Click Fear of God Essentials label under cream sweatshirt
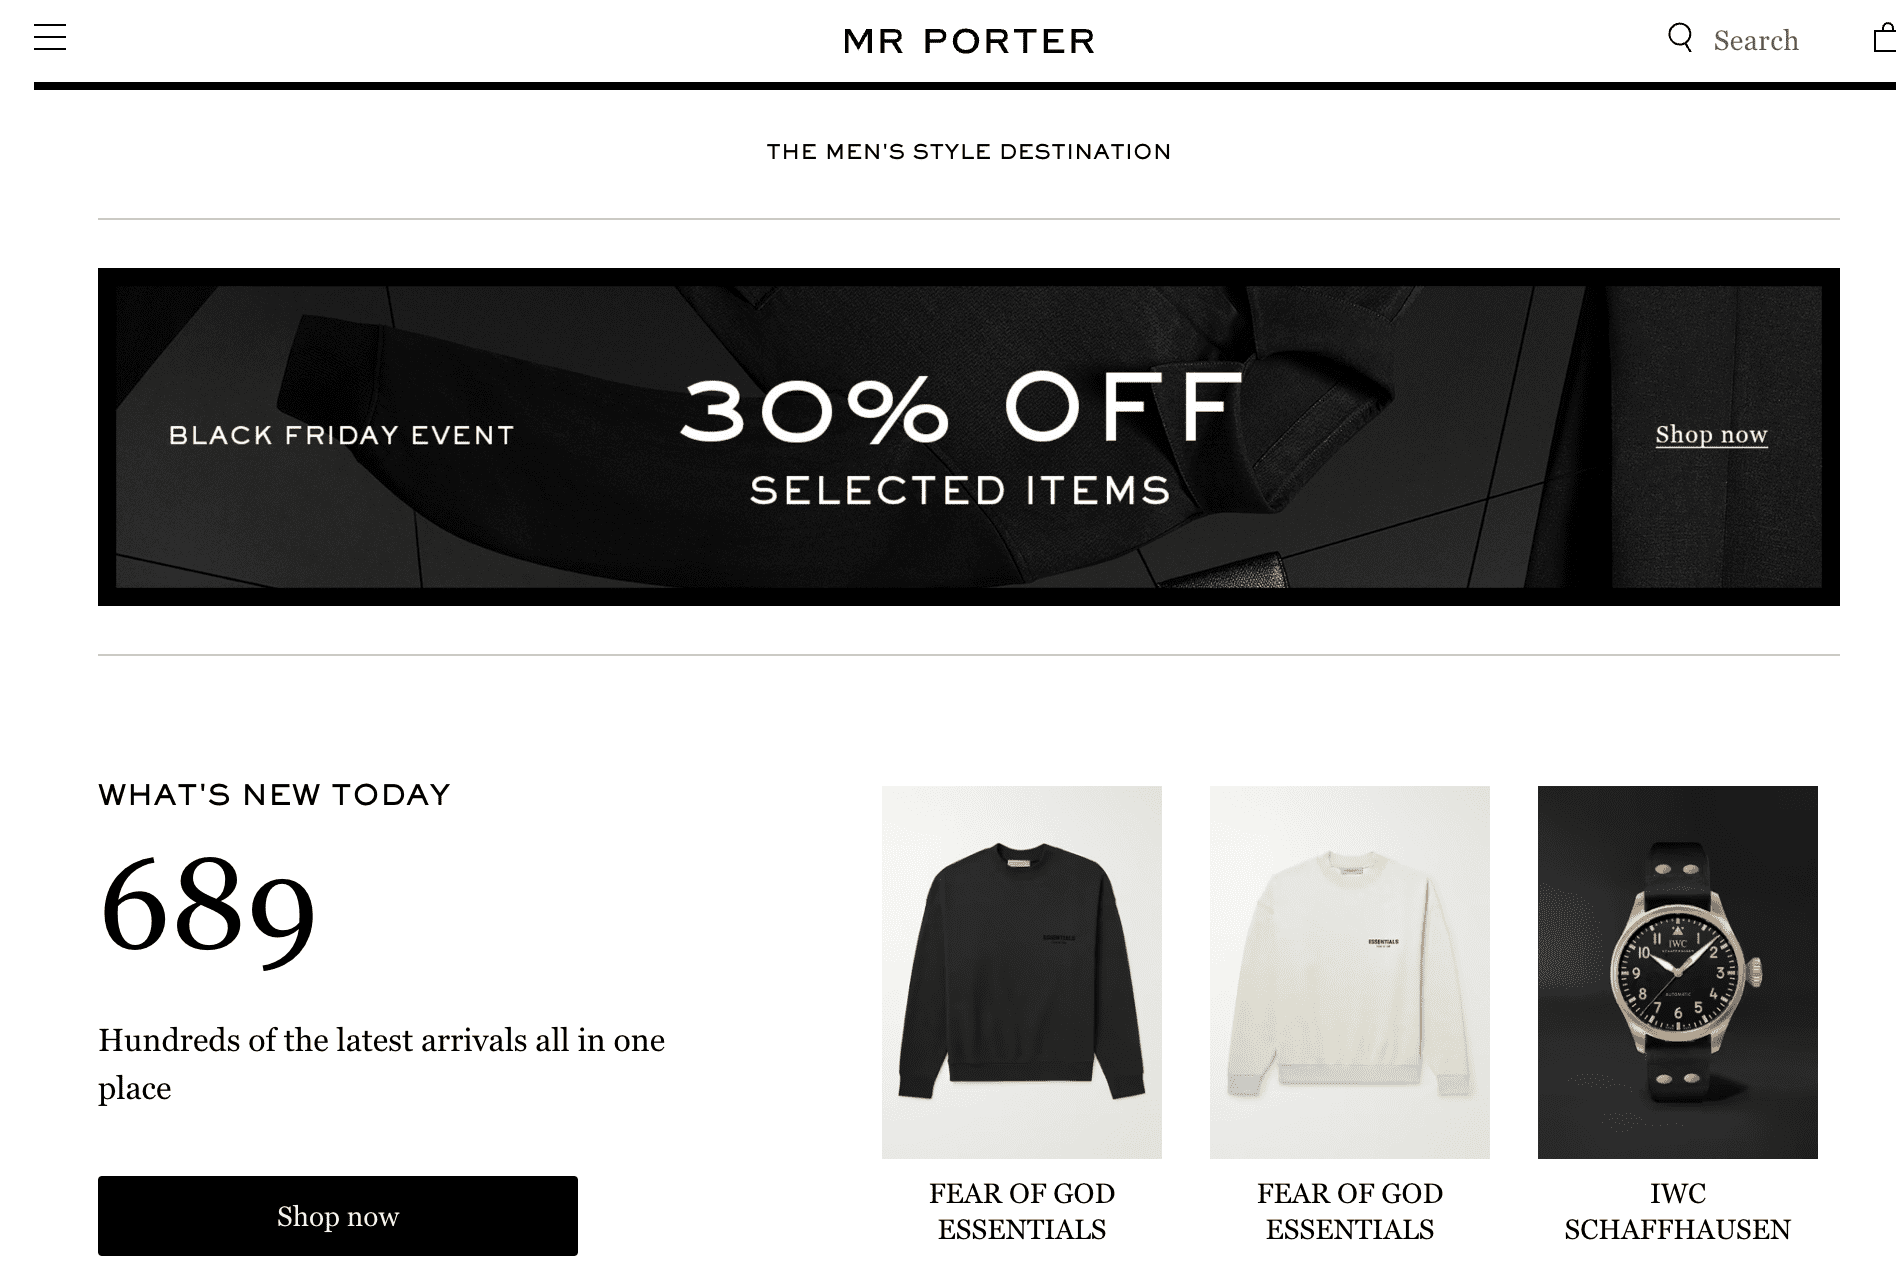This screenshot has width=1896, height=1278. [x=1349, y=1211]
